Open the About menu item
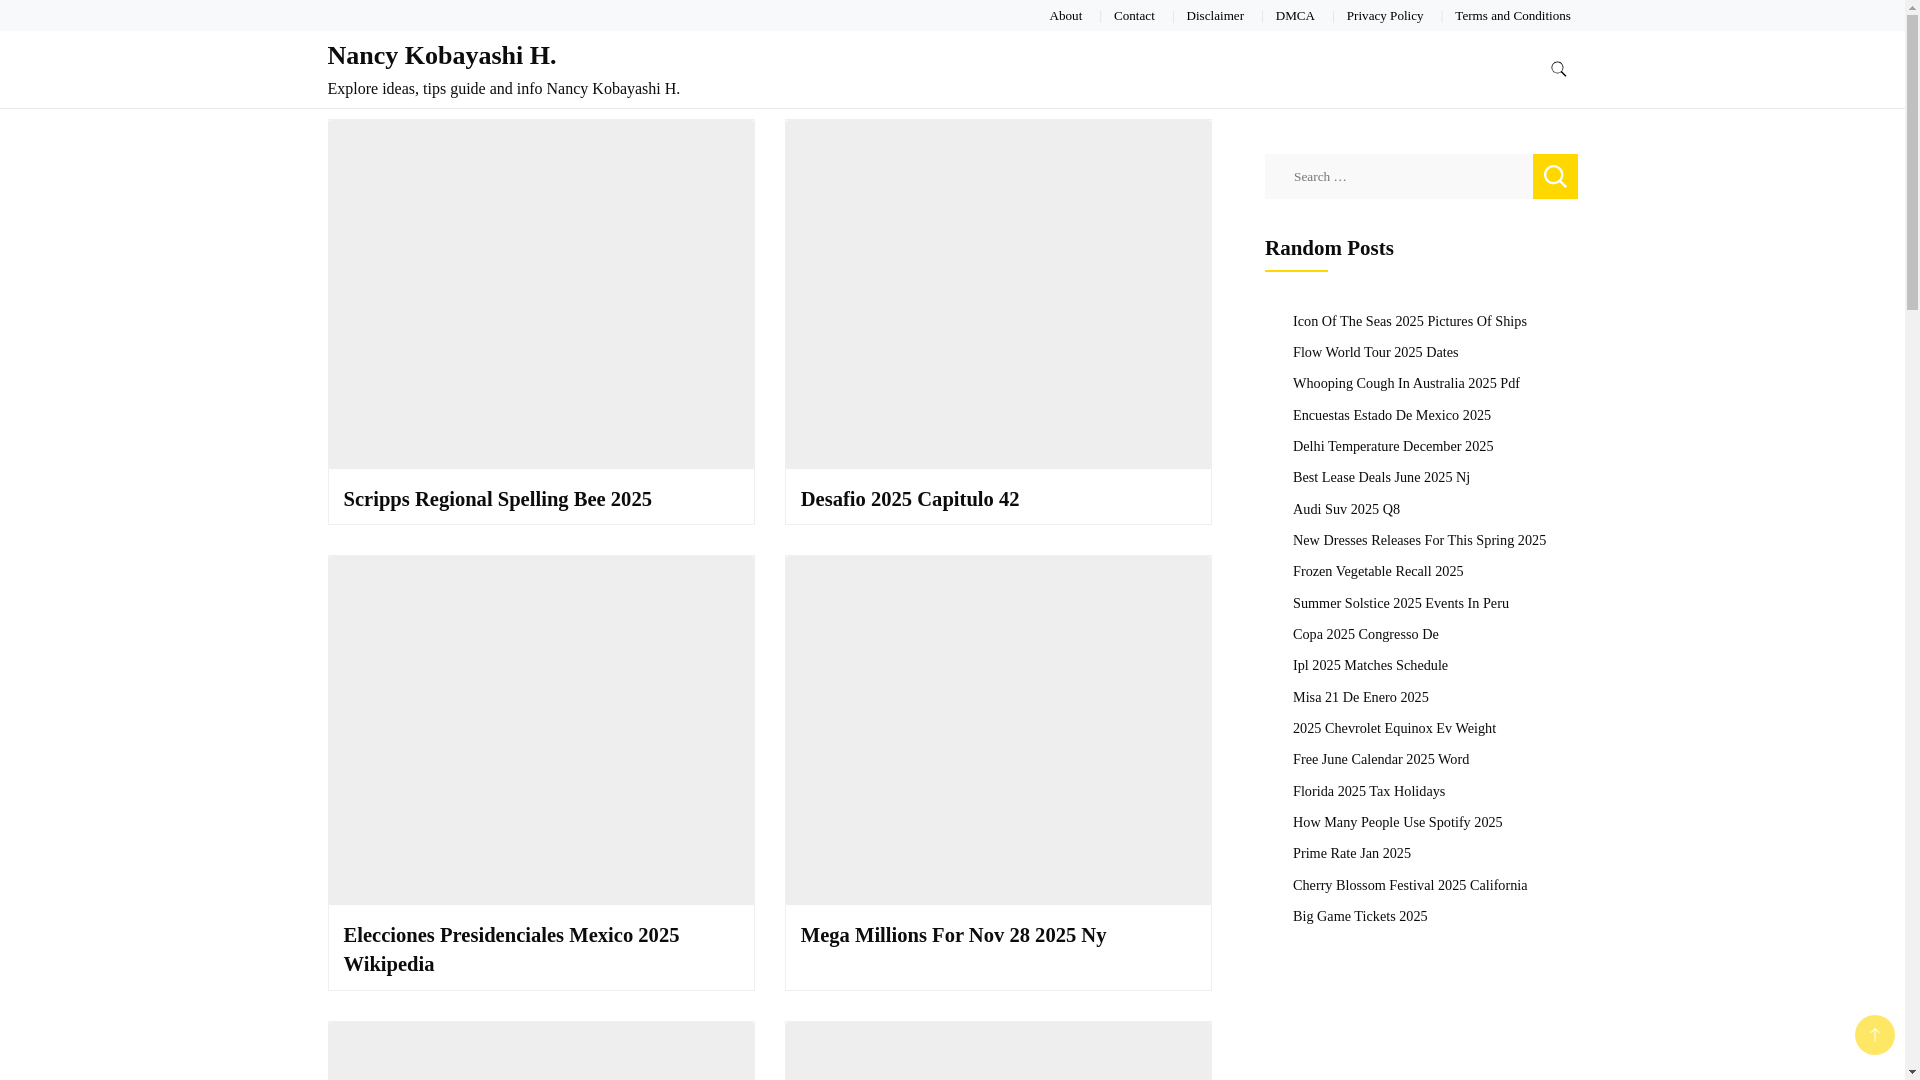This screenshot has height=1080, width=1920. coord(1065,15)
